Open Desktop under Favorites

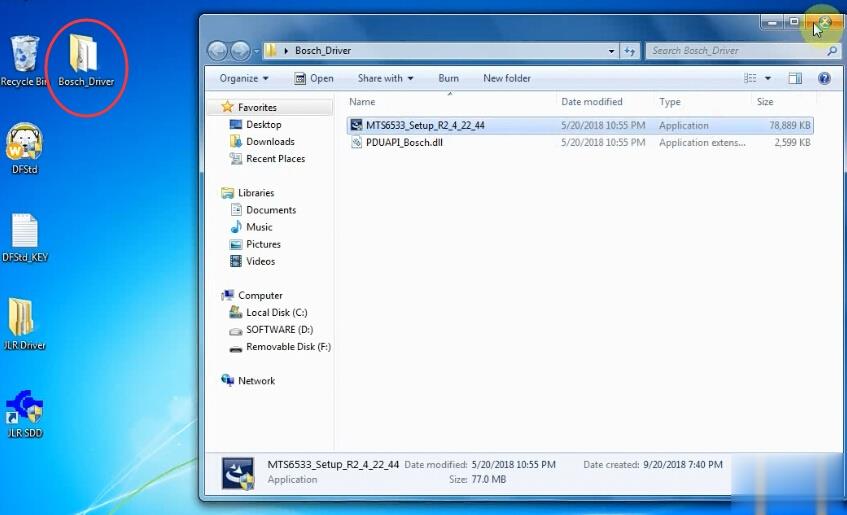pyautogui.click(x=264, y=124)
